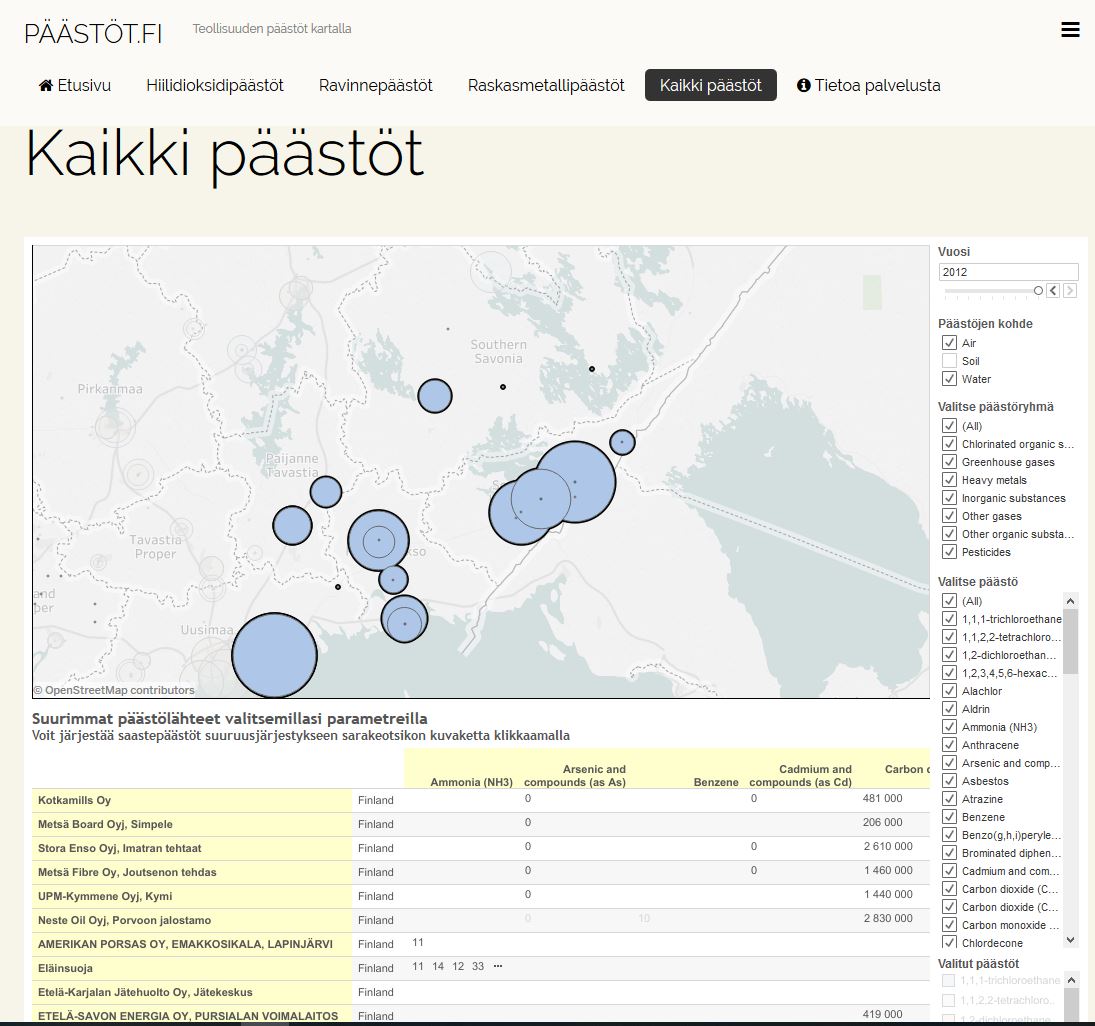Open the hamburger menu icon
This screenshot has height=1026, width=1095.
click(x=1070, y=30)
